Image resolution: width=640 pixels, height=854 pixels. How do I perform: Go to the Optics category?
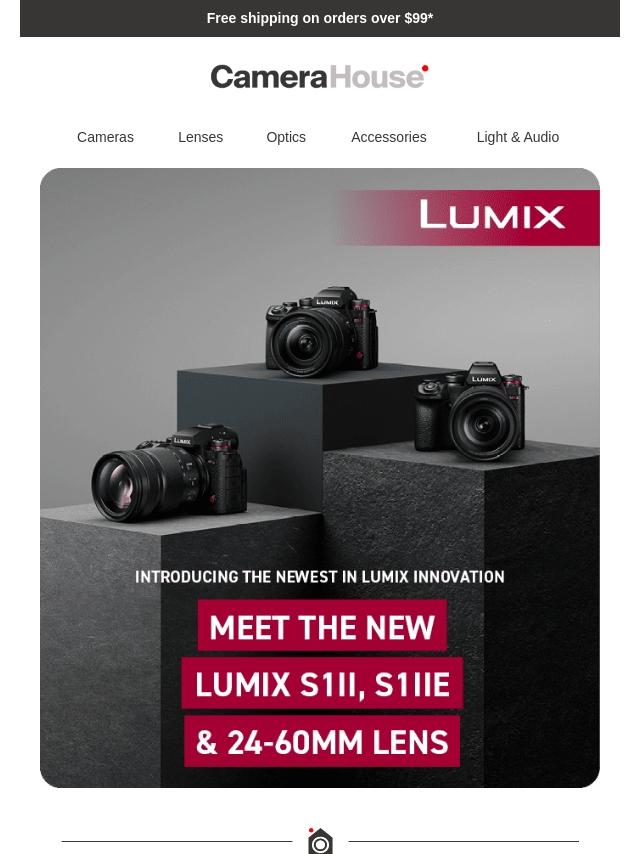coord(286,137)
